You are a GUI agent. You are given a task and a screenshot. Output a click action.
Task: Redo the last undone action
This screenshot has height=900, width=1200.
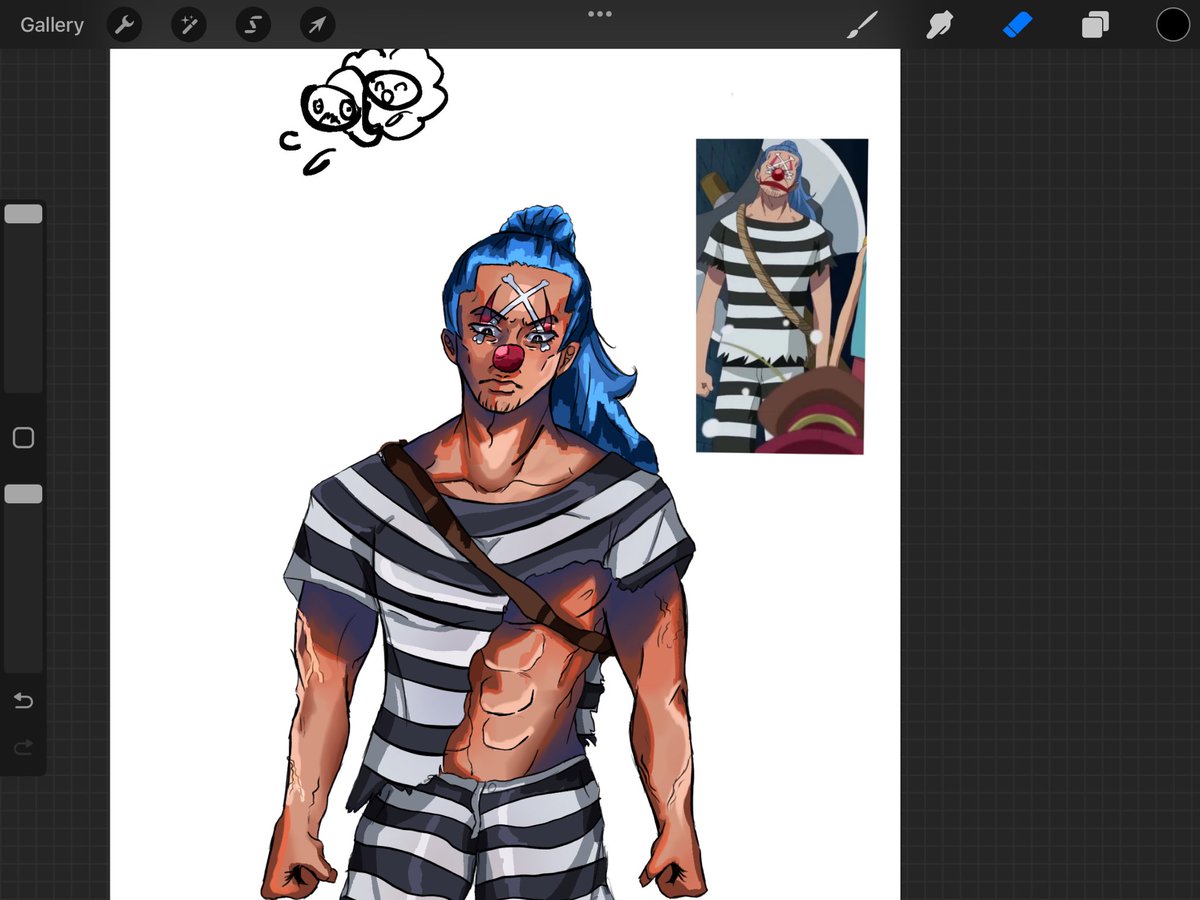click(x=23, y=747)
